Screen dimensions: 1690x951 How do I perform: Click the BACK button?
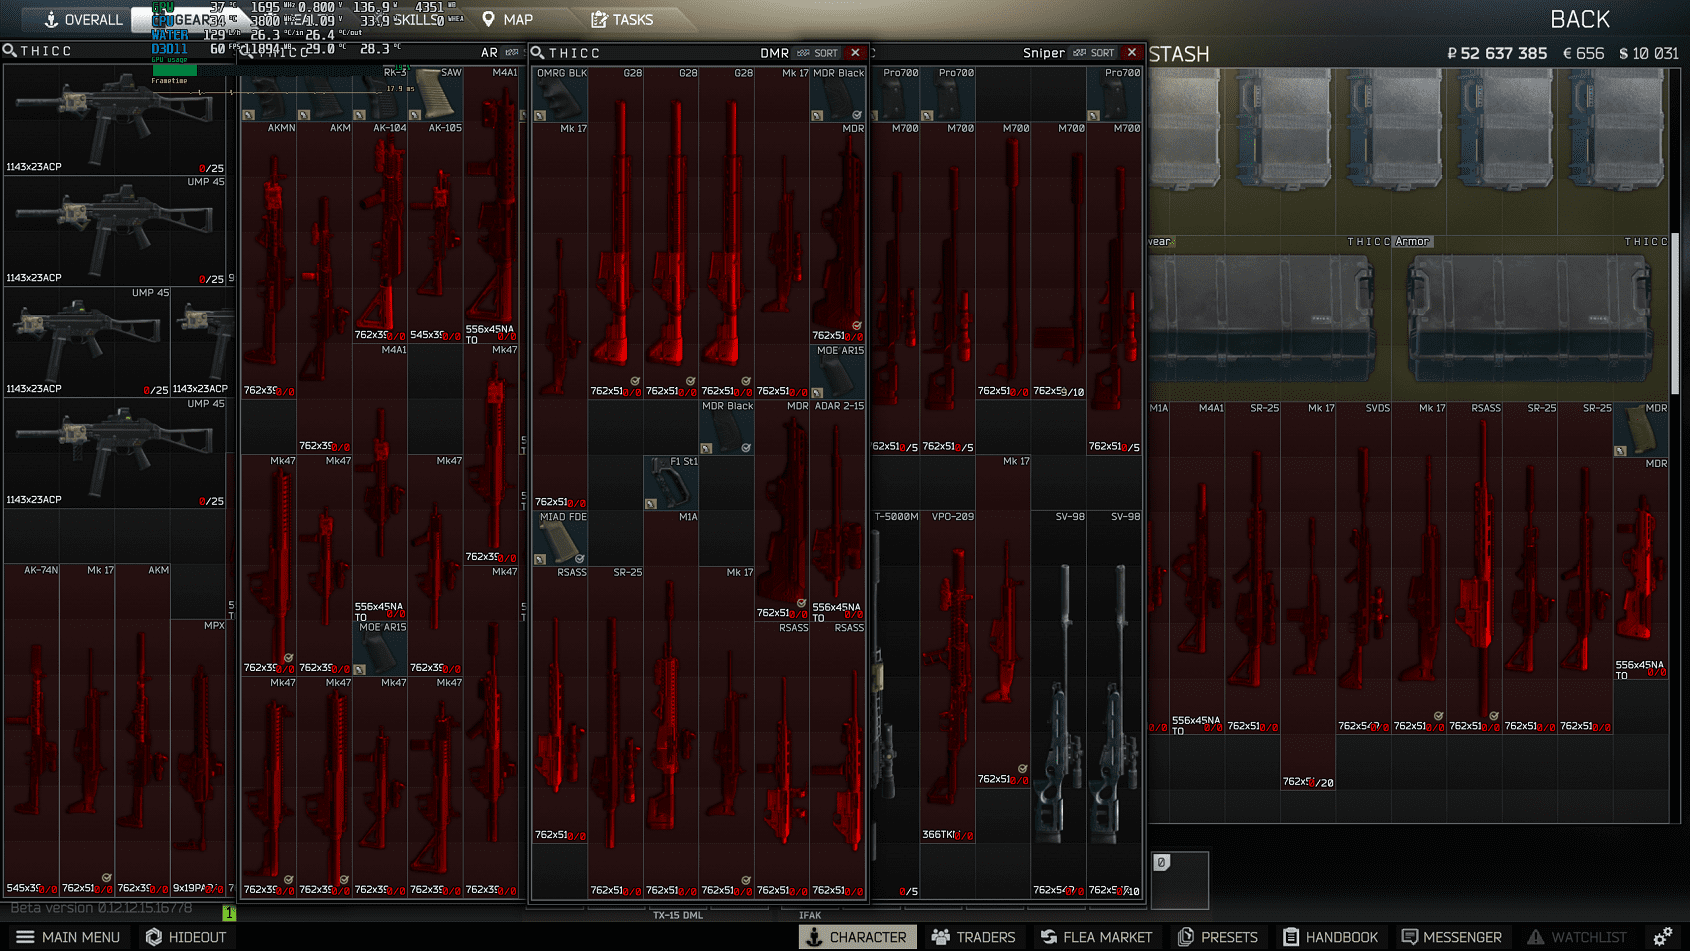[x=1579, y=19]
